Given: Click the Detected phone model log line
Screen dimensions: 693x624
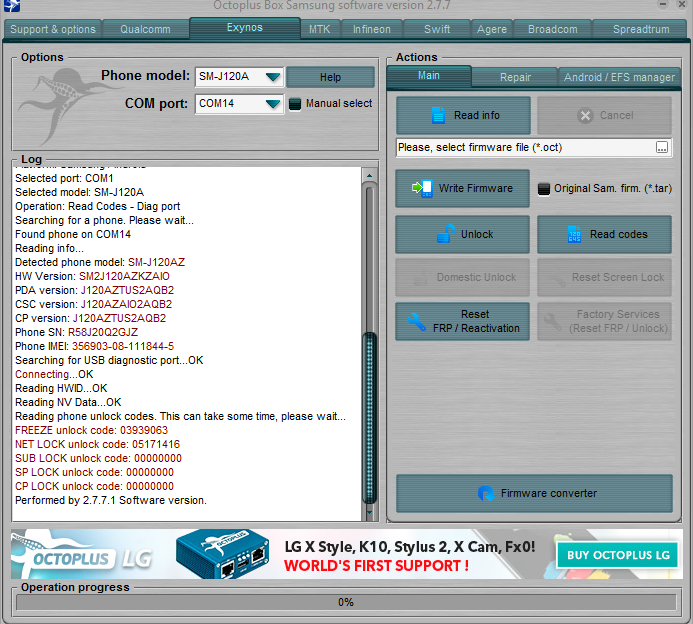Looking at the screenshot, I should [x=100, y=262].
